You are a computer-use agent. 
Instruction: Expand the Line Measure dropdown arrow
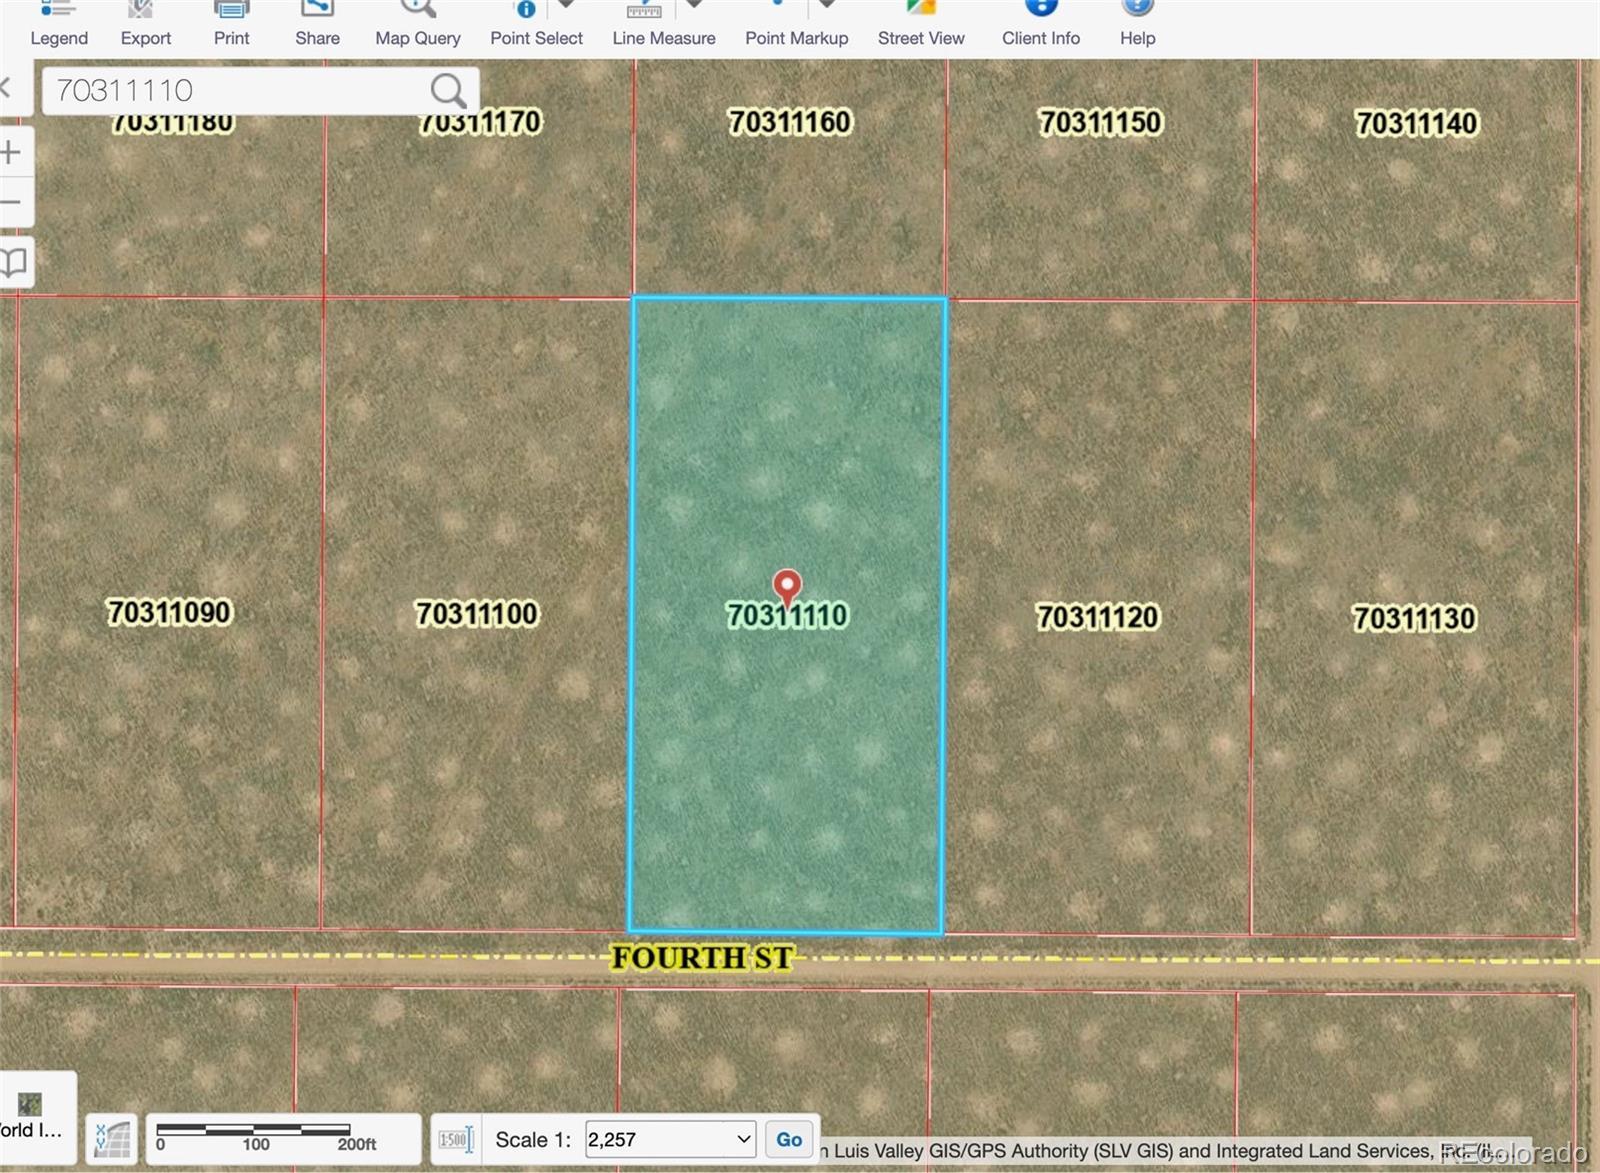tap(694, 6)
